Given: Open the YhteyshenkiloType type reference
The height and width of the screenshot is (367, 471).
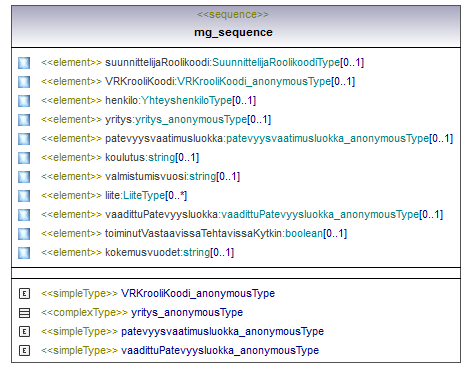Looking at the screenshot, I should (x=187, y=101).
